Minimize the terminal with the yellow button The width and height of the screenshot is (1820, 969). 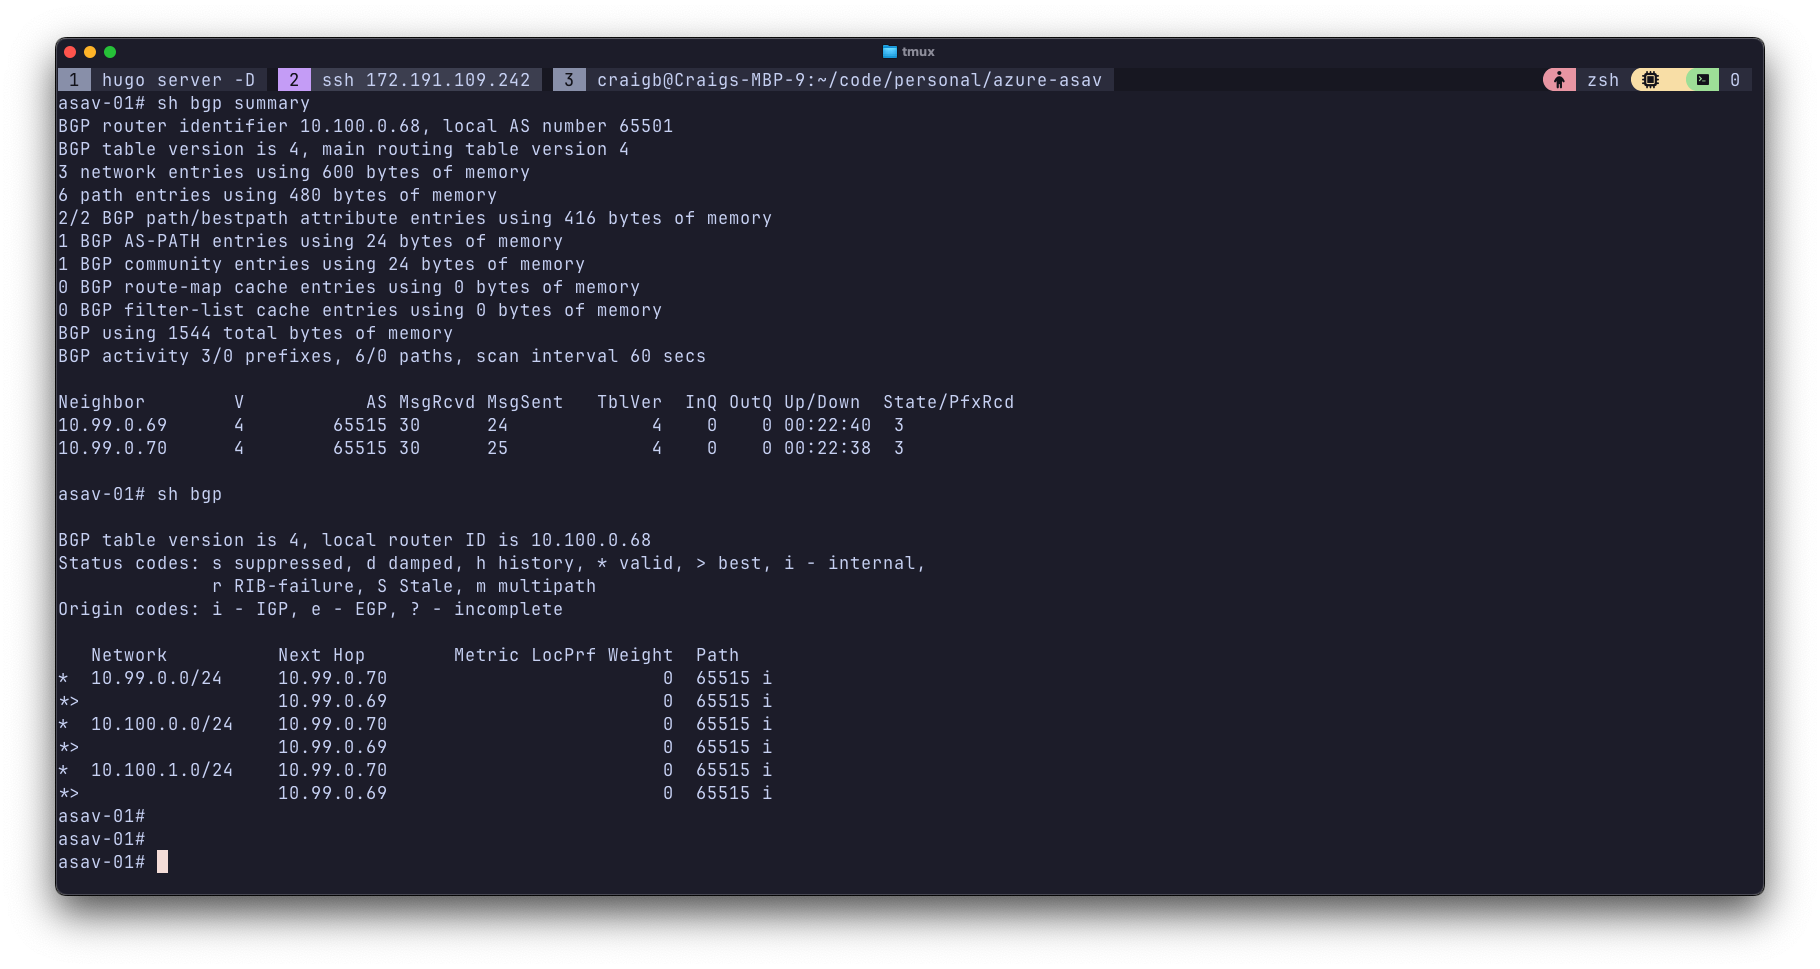point(90,52)
